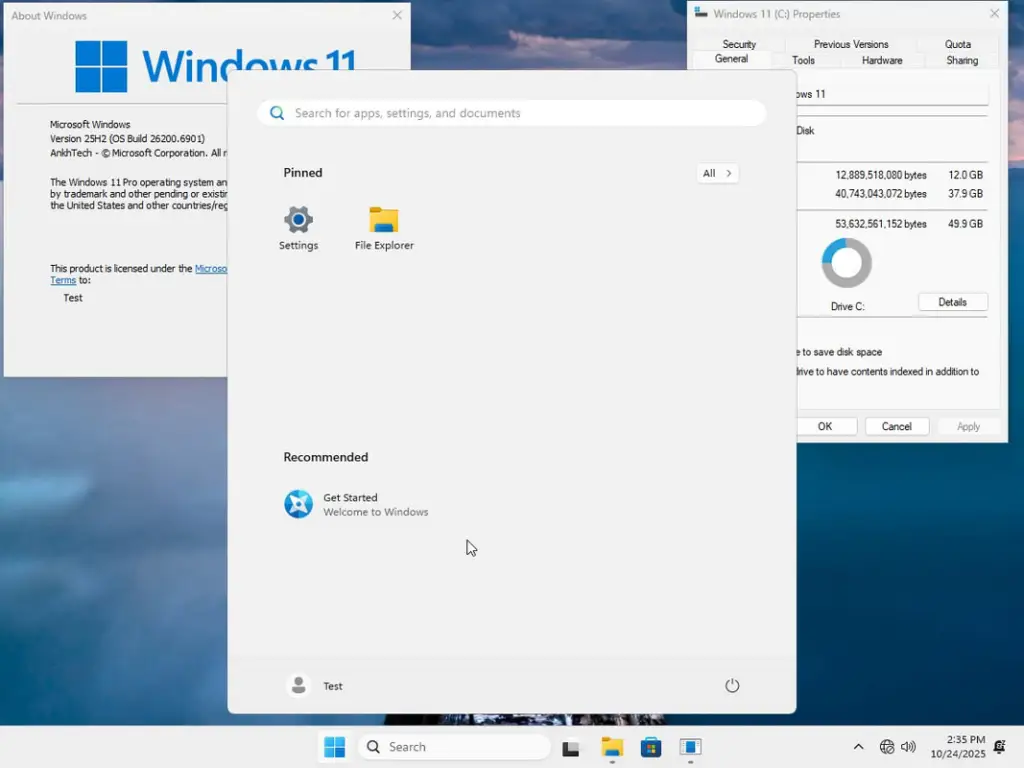Click the power button in Start menu
1024x768 pixels.
pos(731,685)
